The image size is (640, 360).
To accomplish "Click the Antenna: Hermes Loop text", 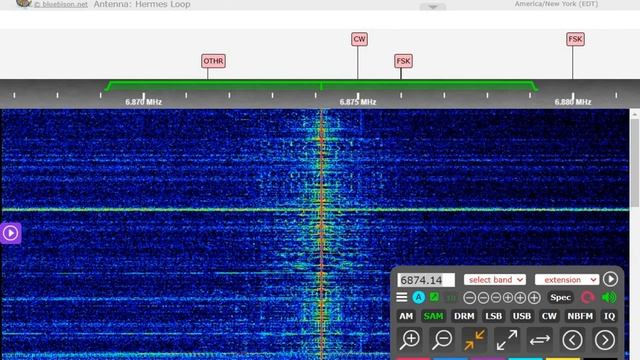I will (142, 4).
